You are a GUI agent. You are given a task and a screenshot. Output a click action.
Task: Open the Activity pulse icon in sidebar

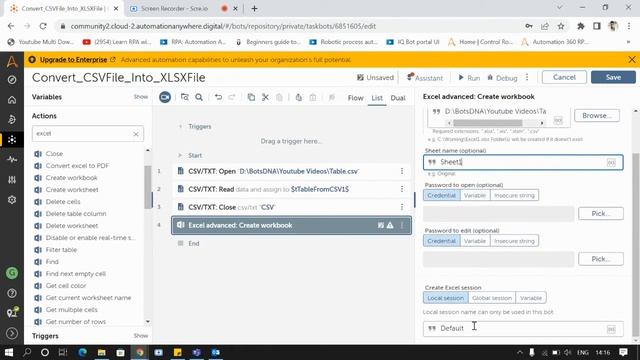[x=12, y=160]
